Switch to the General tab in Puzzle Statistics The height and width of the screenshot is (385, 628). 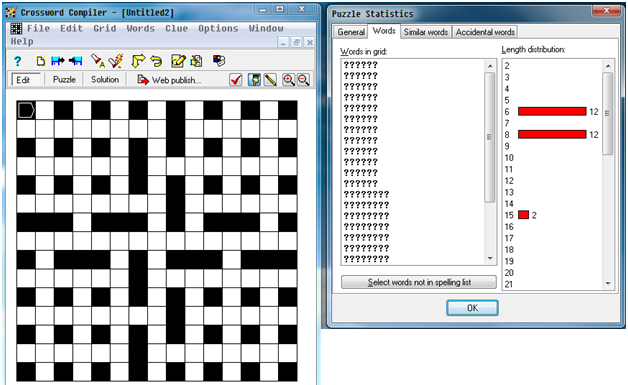[351, 32]
